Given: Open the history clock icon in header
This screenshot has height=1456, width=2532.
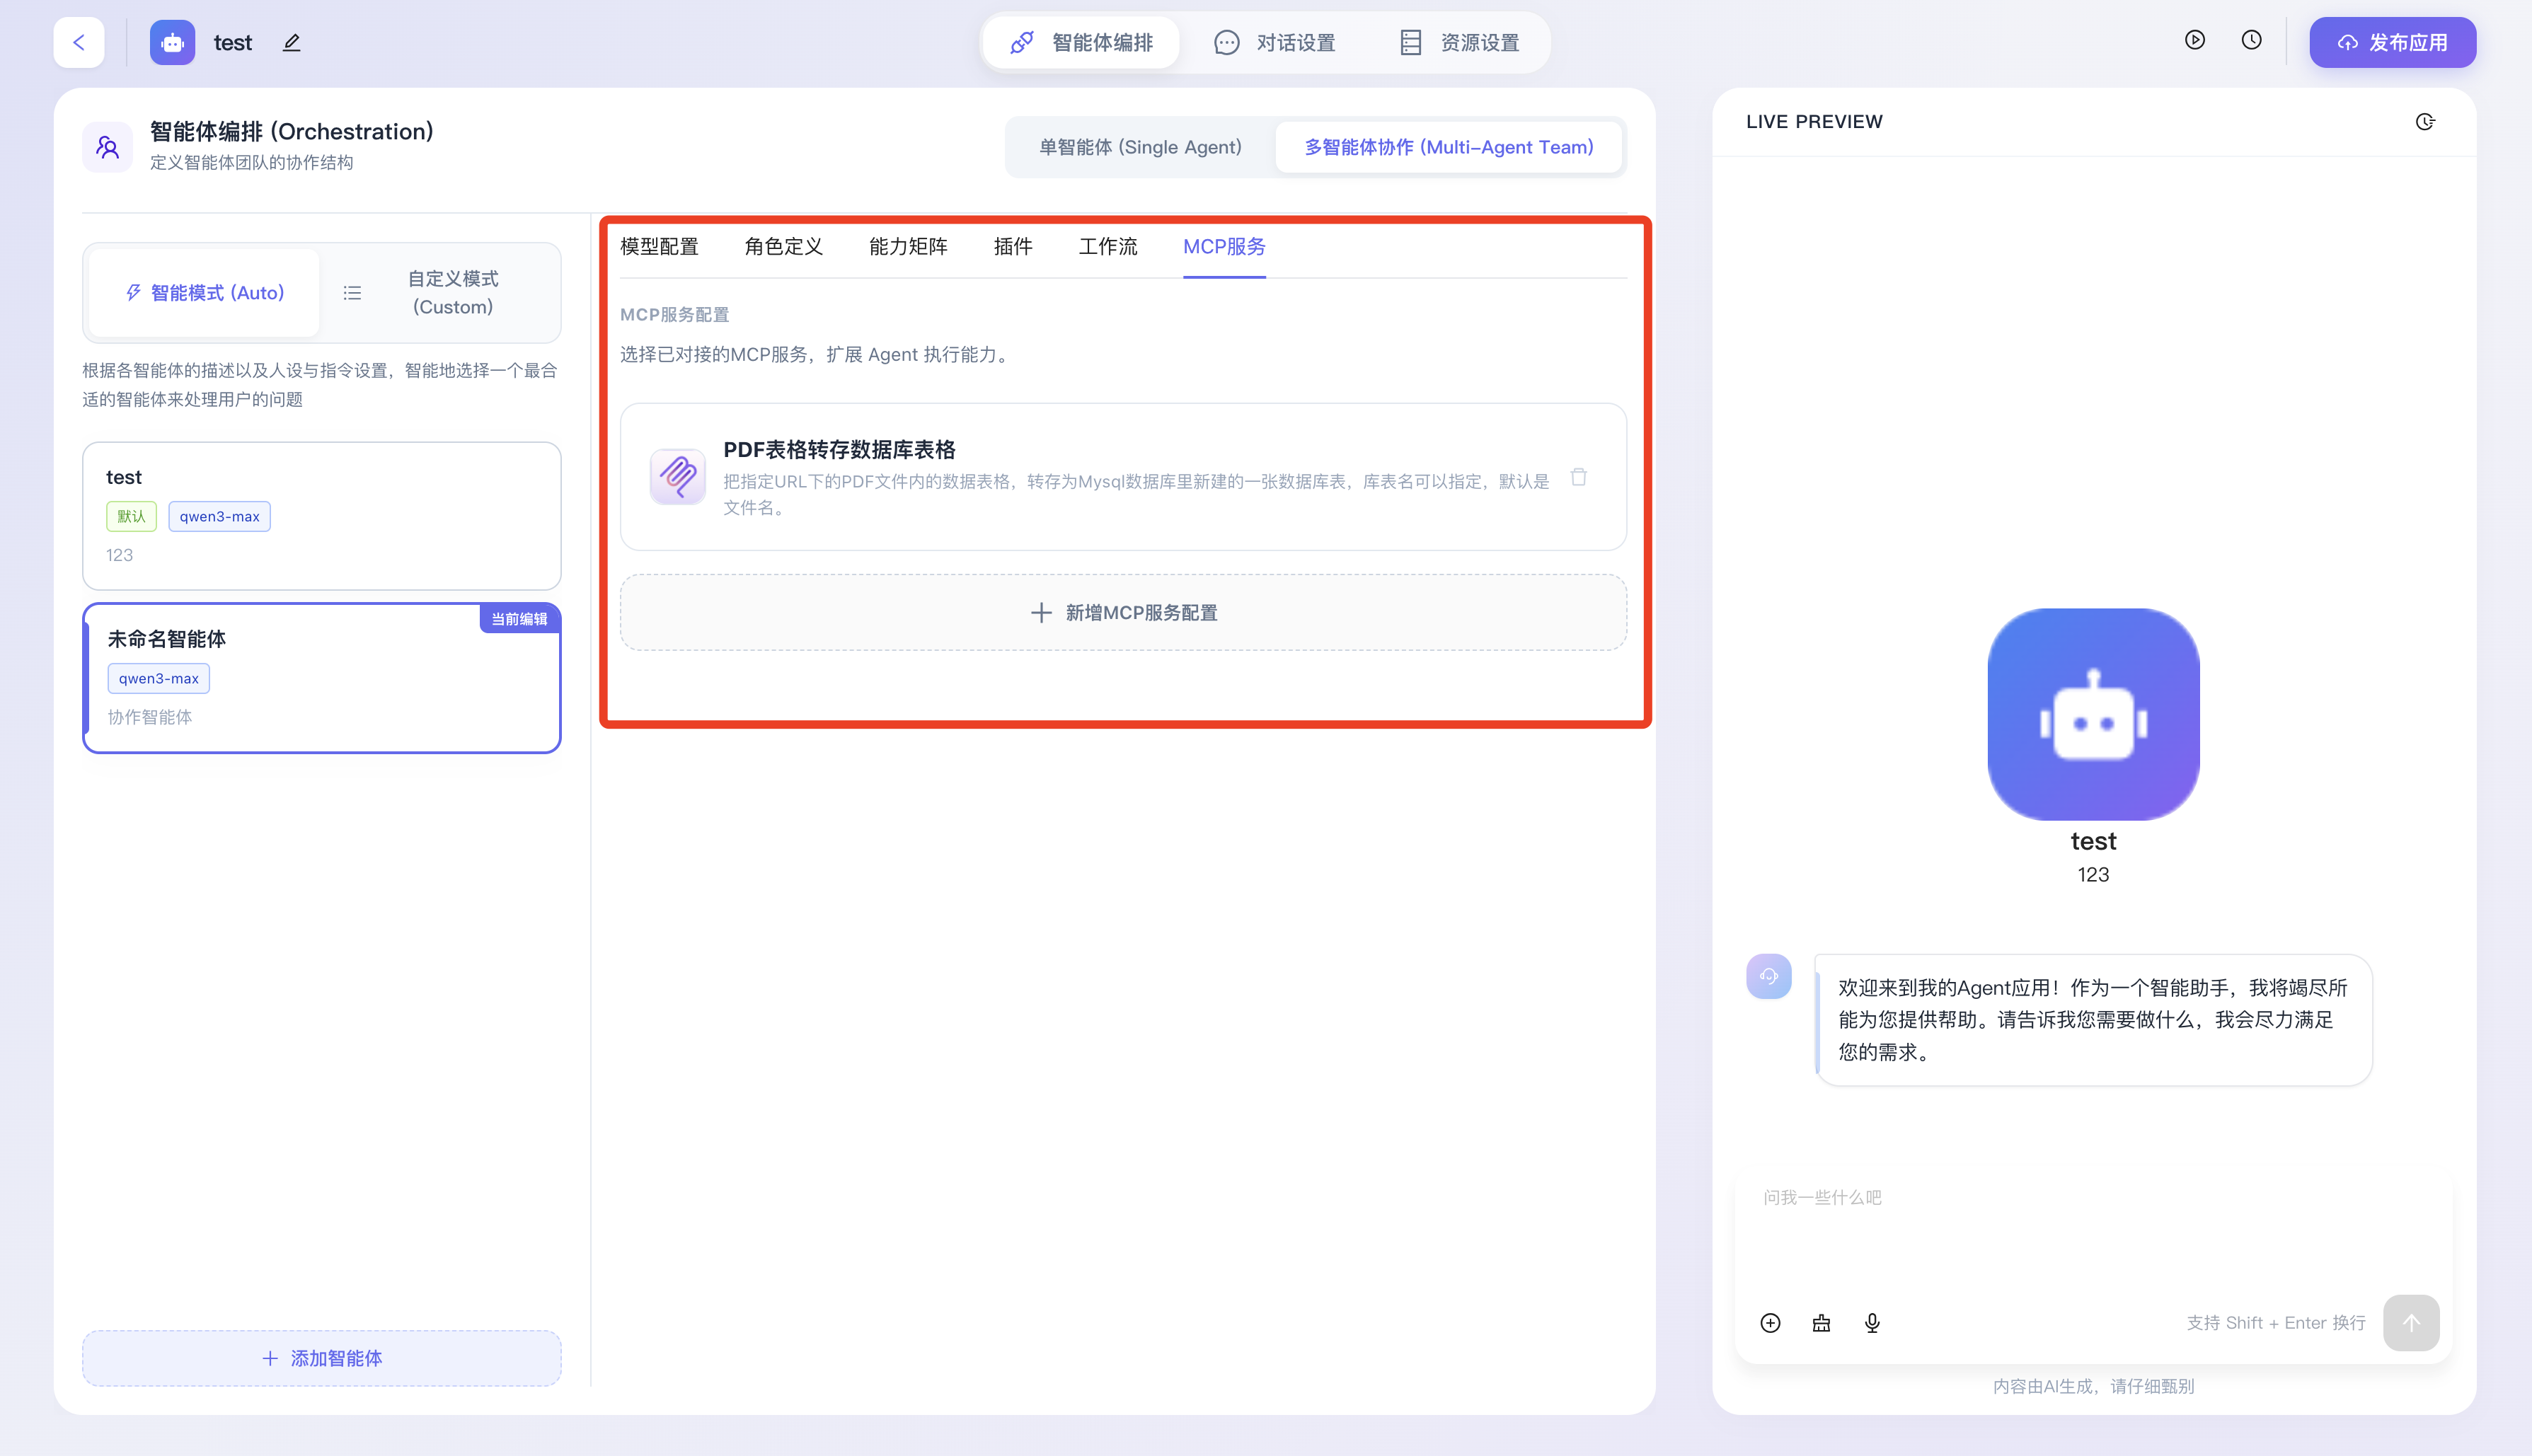Looking at the screenshot, I should [2251, 40].
